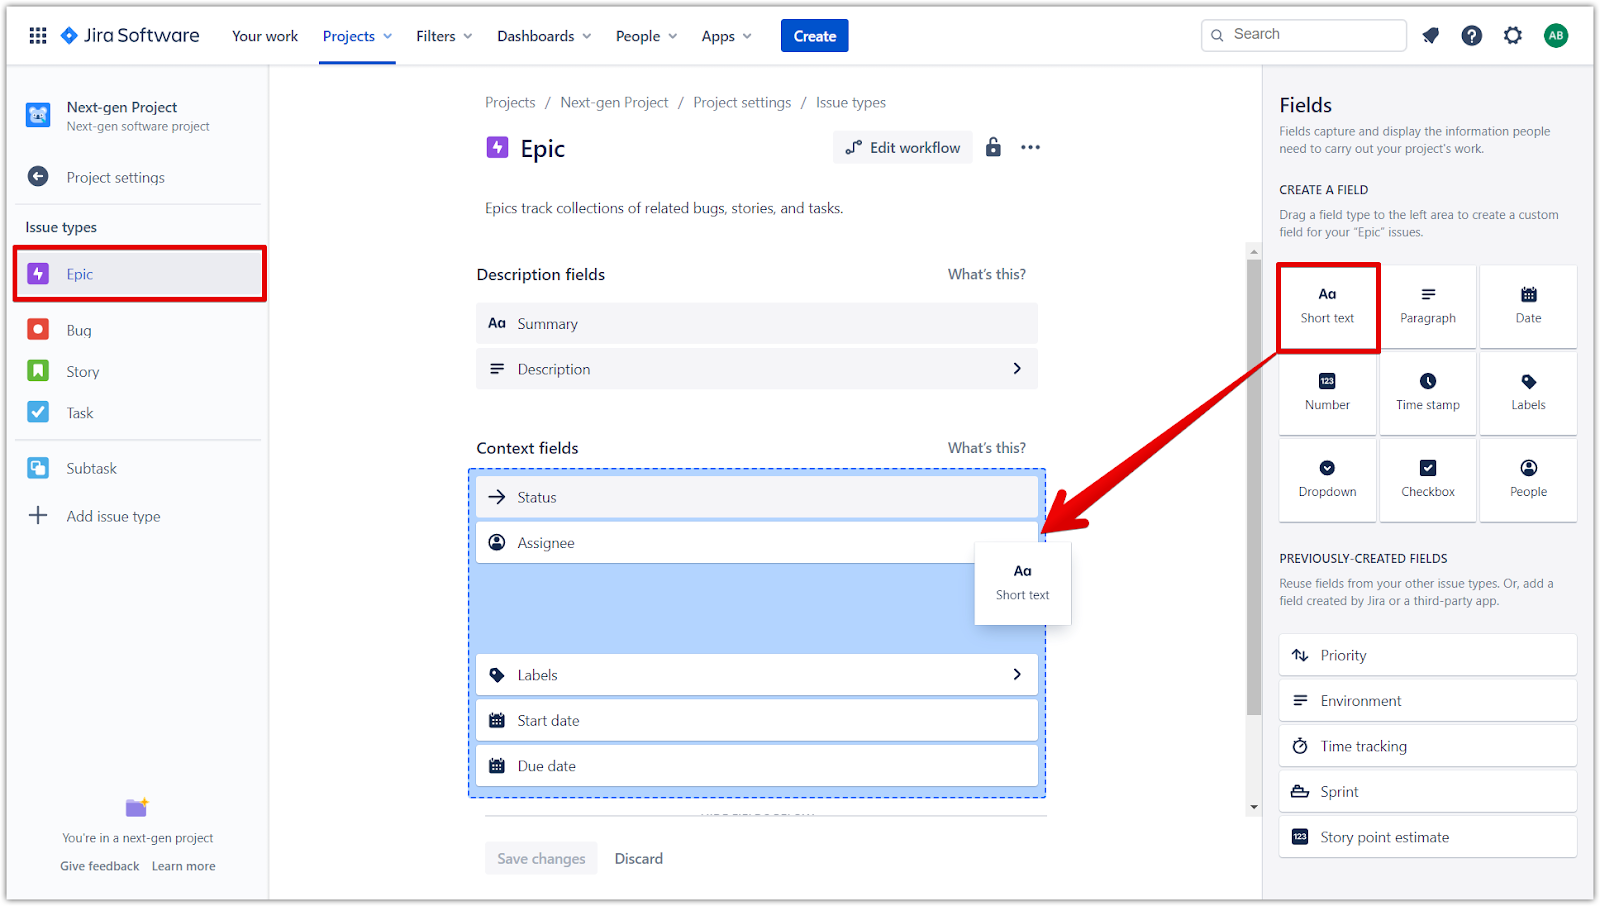
Task: Select the People field type tile
Action: (1528, 480)
